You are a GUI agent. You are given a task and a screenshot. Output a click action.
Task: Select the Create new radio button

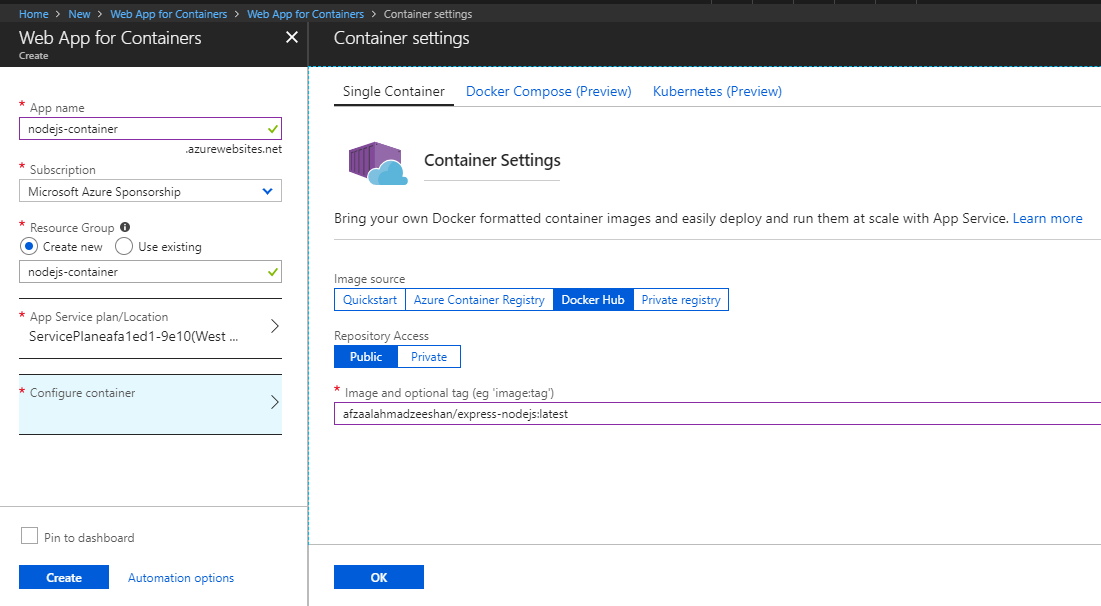(x=29, y=246)
